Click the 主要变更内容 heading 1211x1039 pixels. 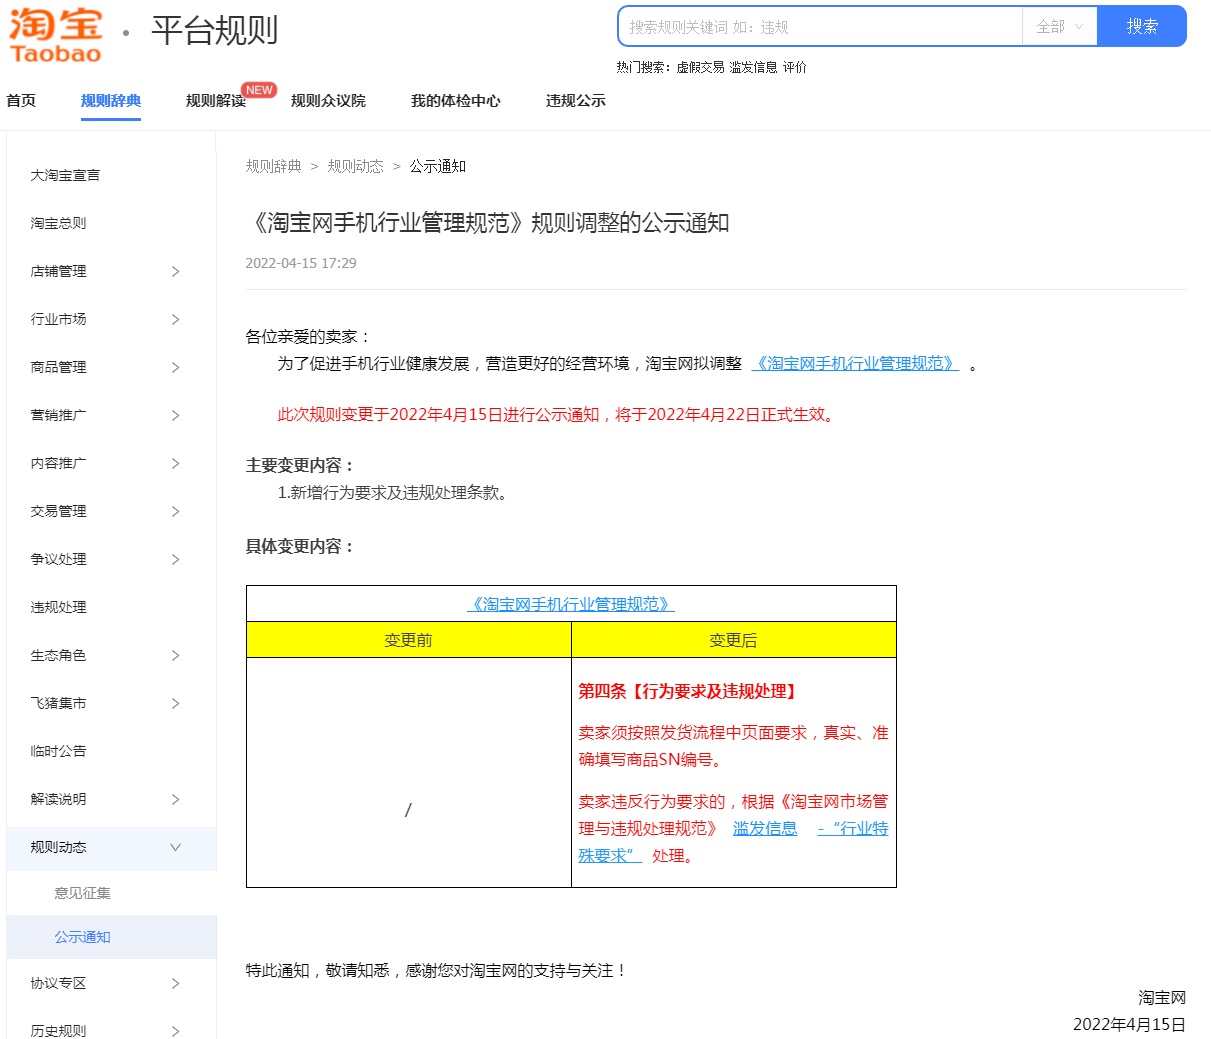point(300,465)
